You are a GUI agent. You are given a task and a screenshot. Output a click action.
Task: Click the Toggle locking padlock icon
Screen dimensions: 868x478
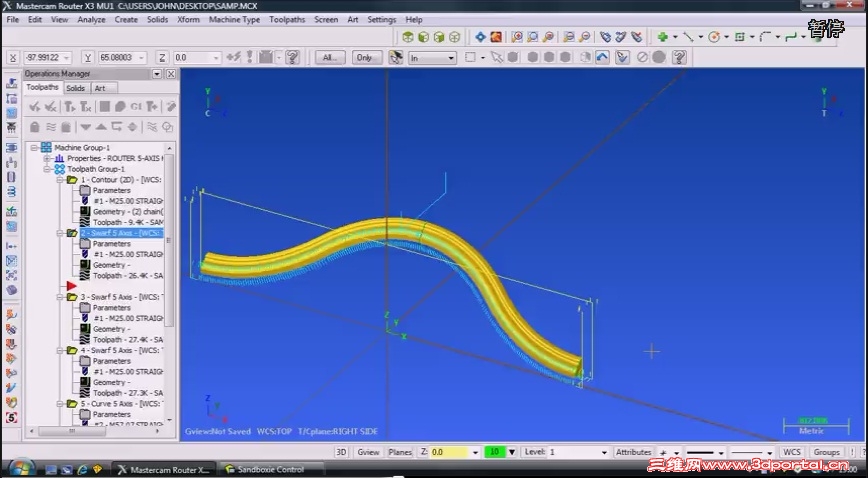34,127
